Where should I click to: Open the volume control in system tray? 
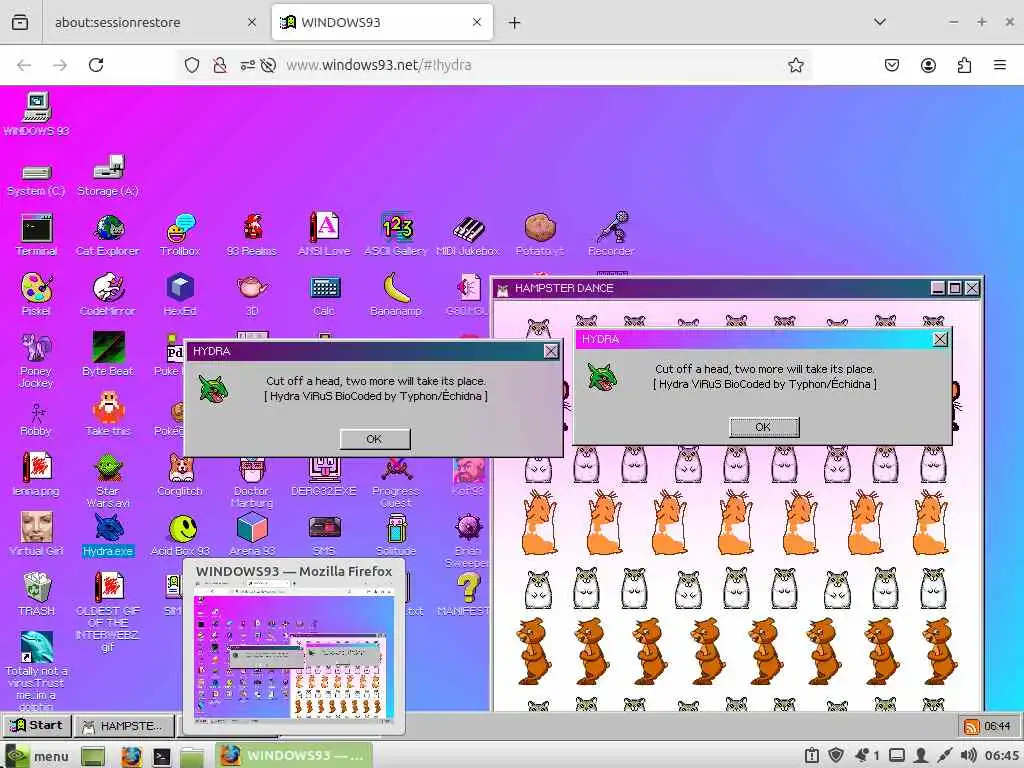968,756
